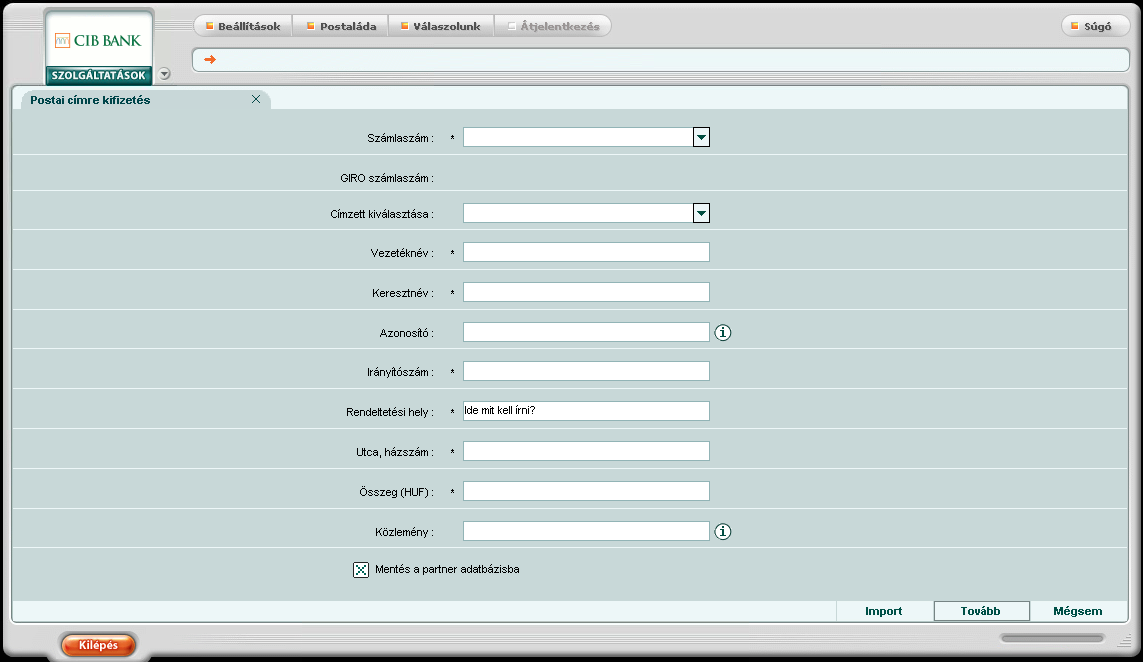Viewport: 1143px width, 662px height.
Task: Click the orange arrow in the message bar
Action: pyautogui.click(x=210, y=59)
